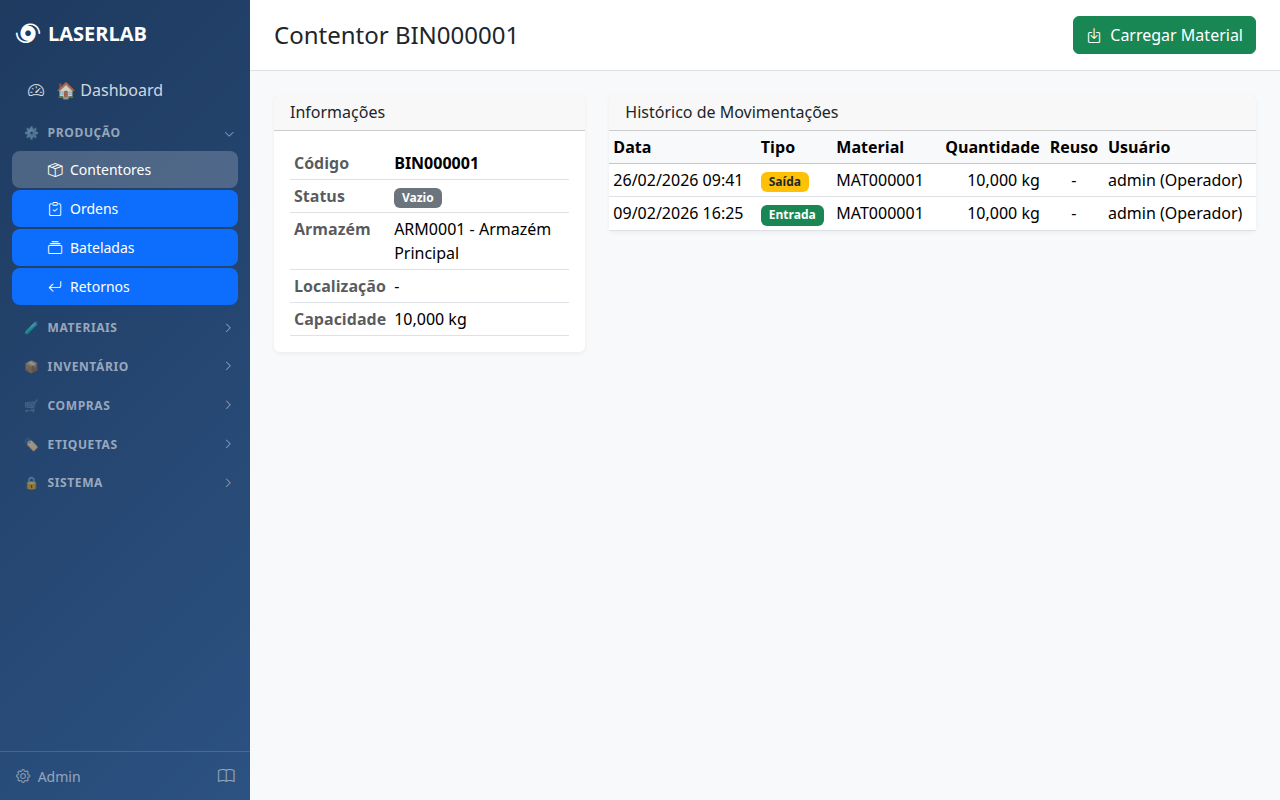Open documentation via book icon
Image resolution: width=1280 pixels, height=800 pixels.
point(226,776)
